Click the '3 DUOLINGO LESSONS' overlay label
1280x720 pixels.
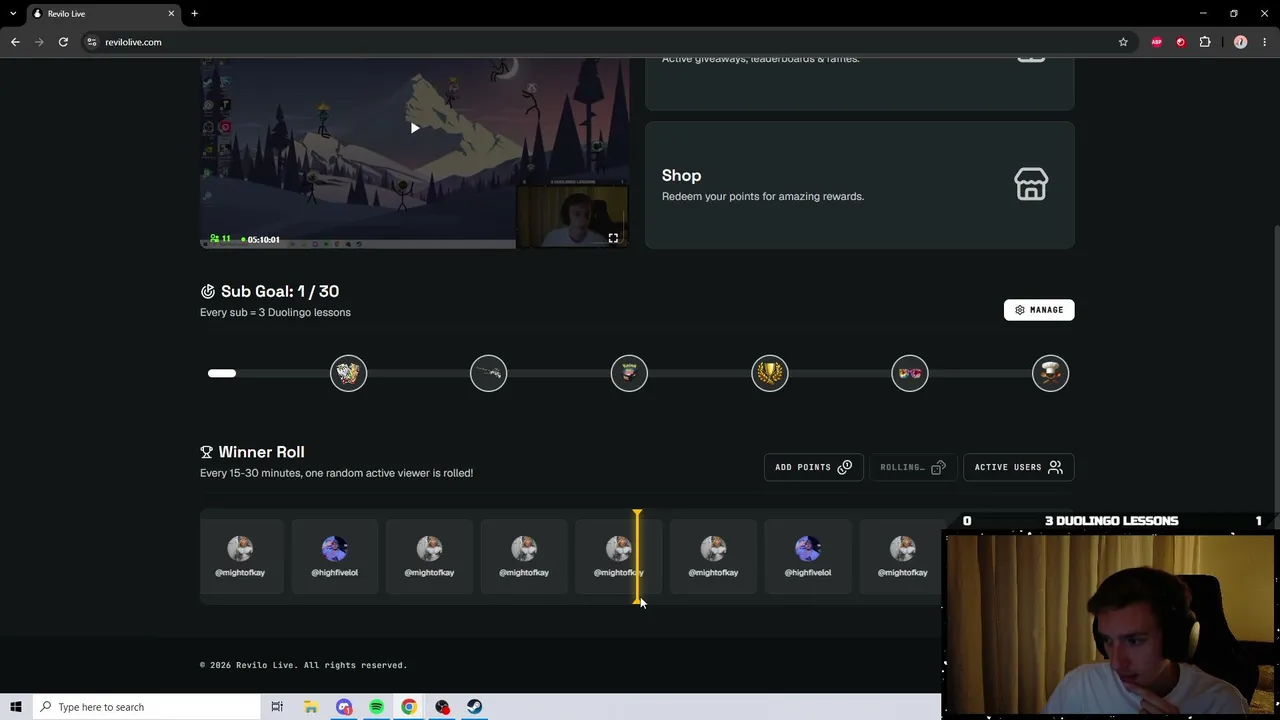tap(1111, 521)
